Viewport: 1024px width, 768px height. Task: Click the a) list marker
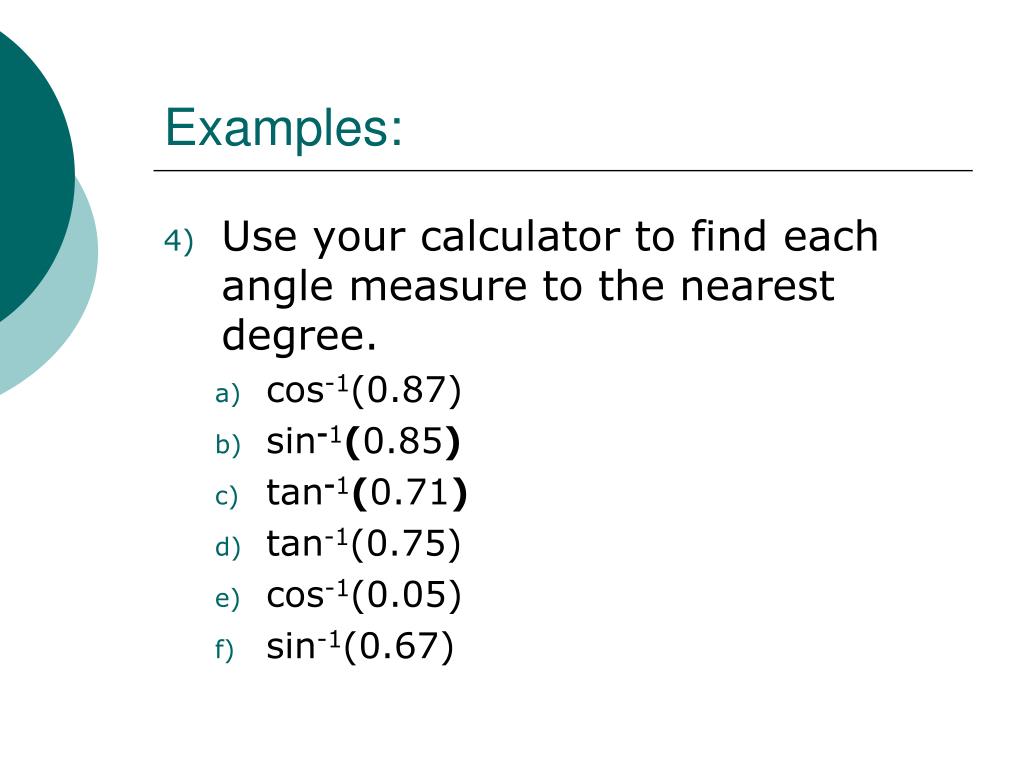click(227, 394)
